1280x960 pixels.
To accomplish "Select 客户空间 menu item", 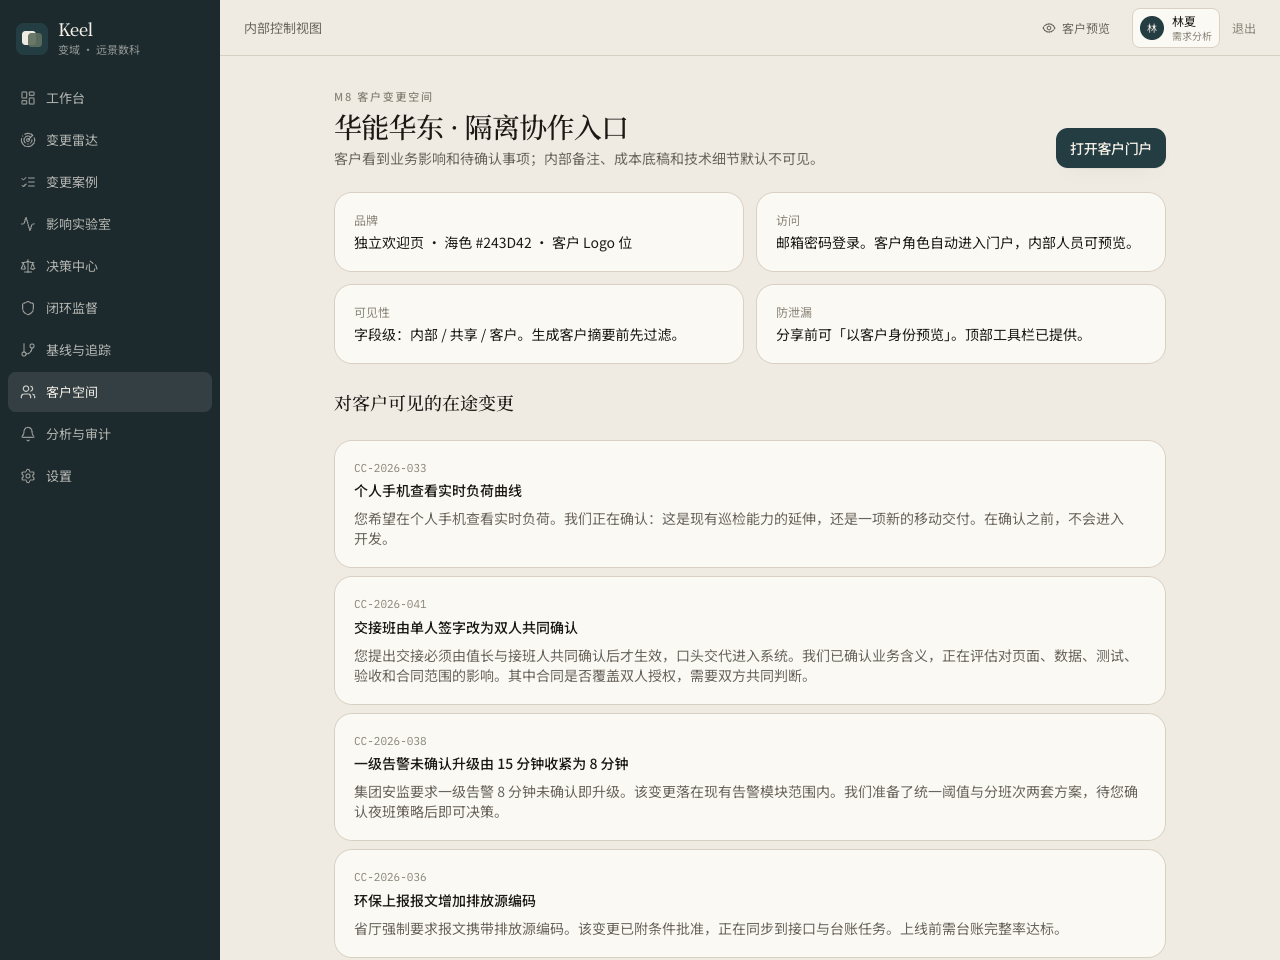I will (x=110, y=392).
